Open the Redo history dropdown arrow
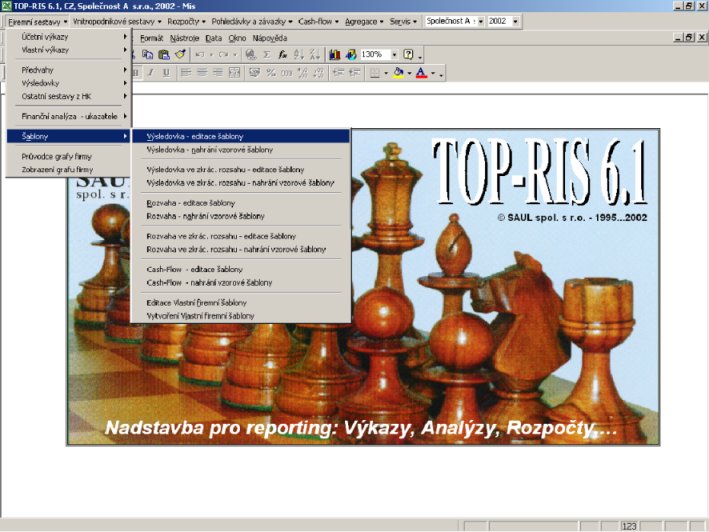 click(234, 55)
